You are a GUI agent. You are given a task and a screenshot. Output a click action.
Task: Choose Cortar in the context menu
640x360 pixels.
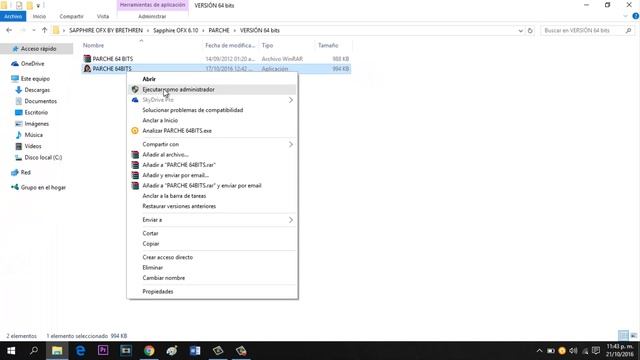[212, 233]
